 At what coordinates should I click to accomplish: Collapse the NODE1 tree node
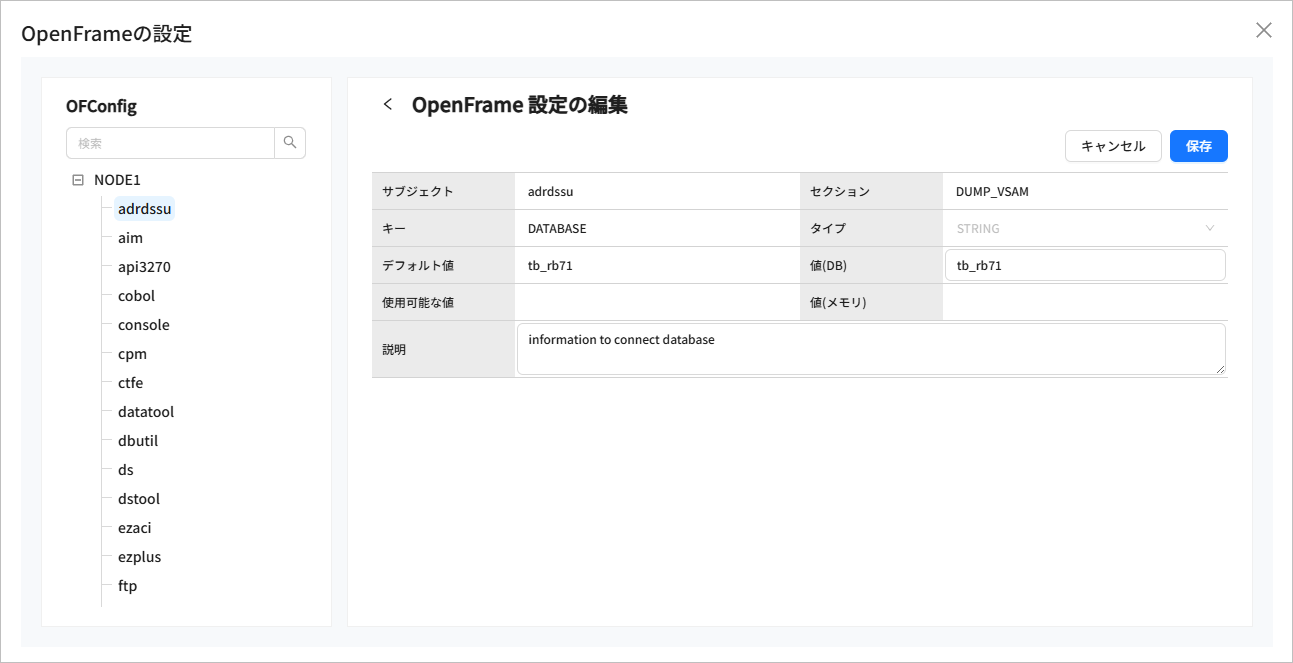78,180
